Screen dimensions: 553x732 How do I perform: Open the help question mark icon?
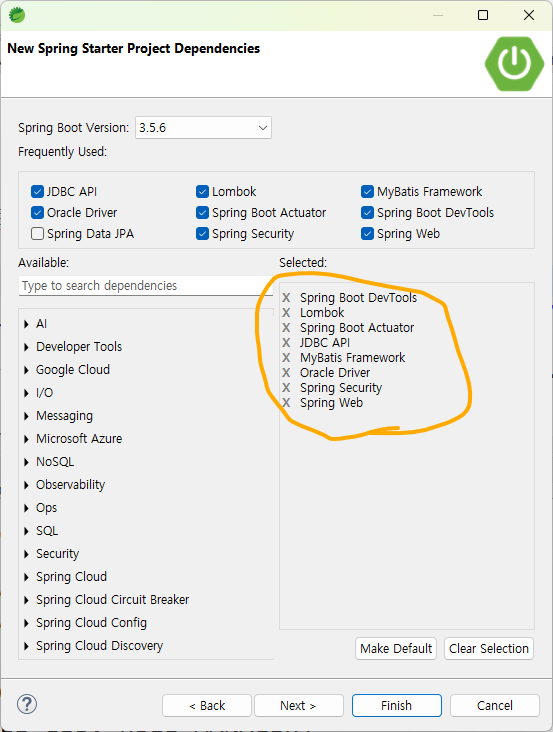click(x=27, y=704)
